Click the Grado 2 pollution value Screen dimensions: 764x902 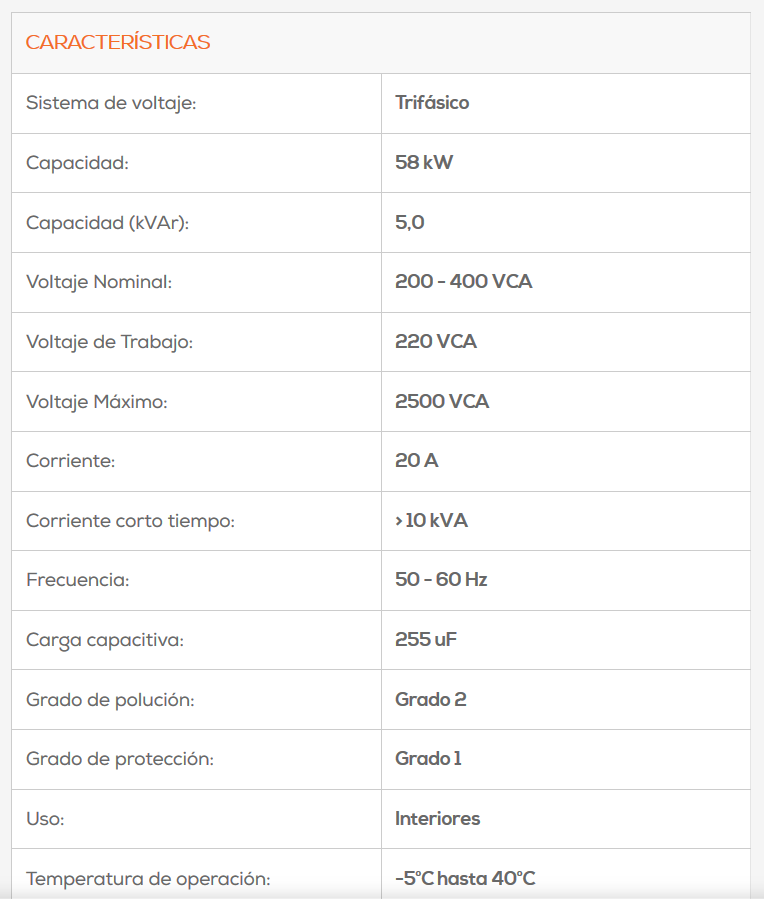click(x=431, y=699)
